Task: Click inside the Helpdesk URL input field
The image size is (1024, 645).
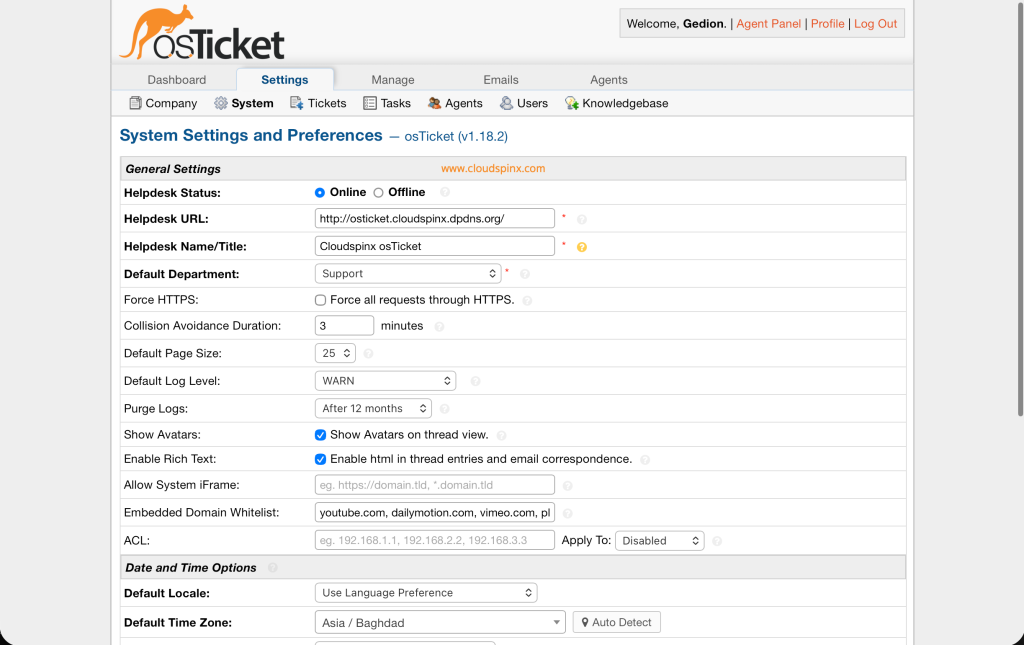Action: tap(434, 217)
